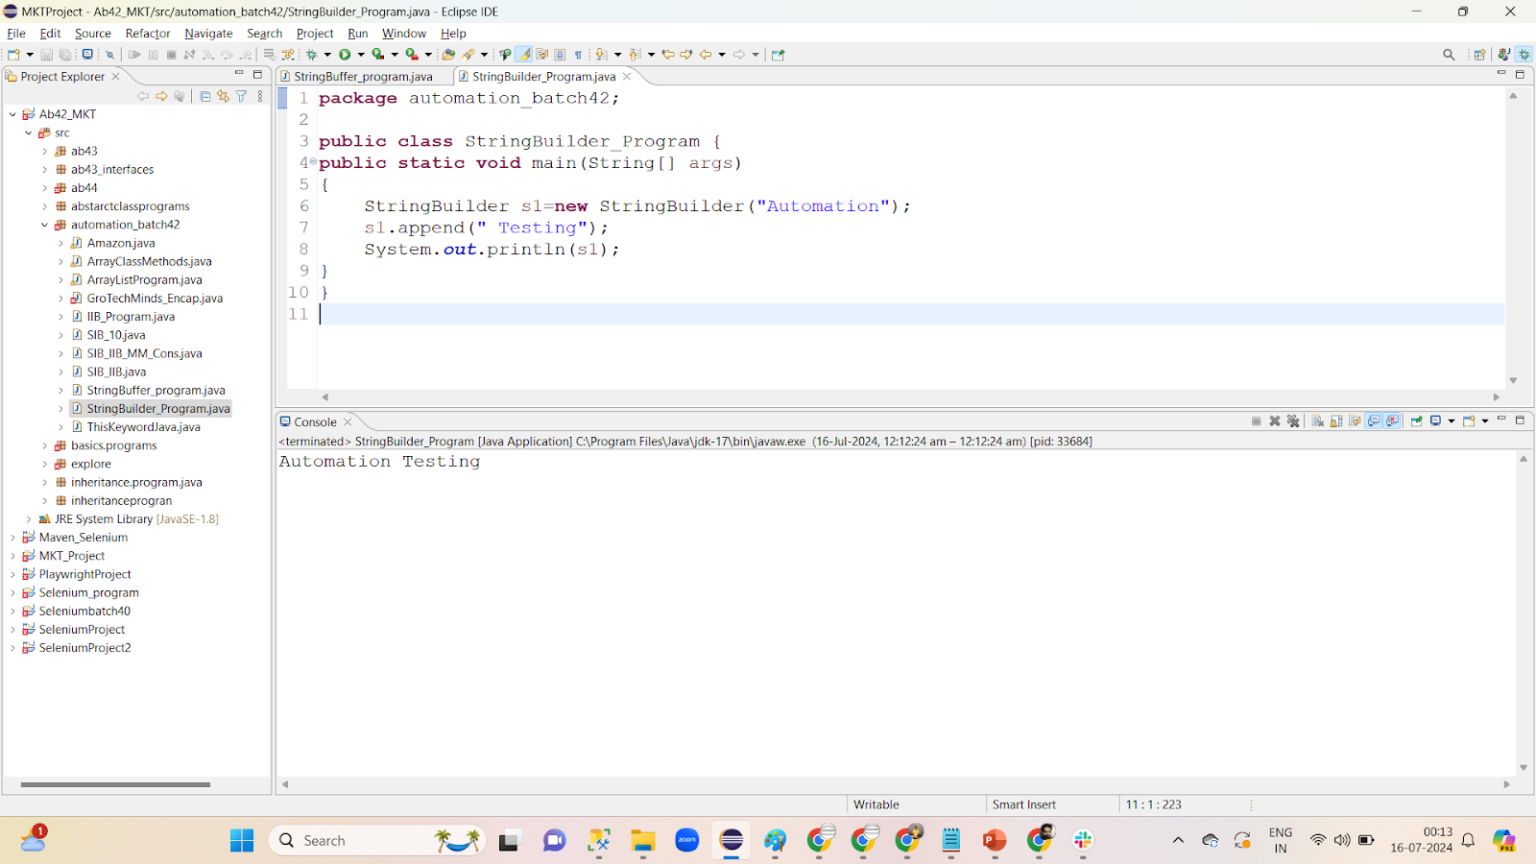Click the Clear Console icon
1536x864 pixels.
1318,421
